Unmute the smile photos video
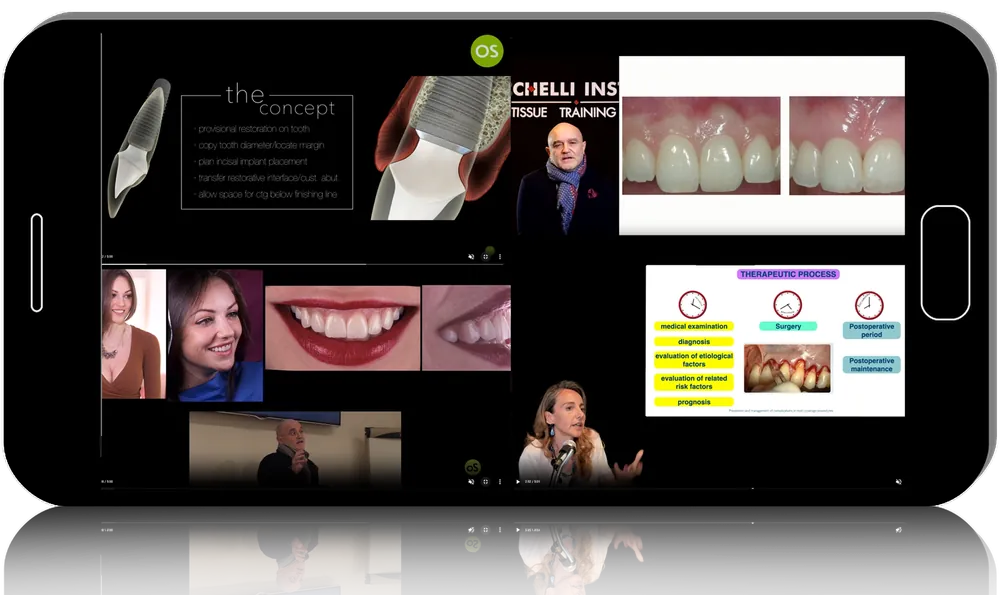Image resolution: width=1000 pixels, height=595 pixels. (471, 481)
